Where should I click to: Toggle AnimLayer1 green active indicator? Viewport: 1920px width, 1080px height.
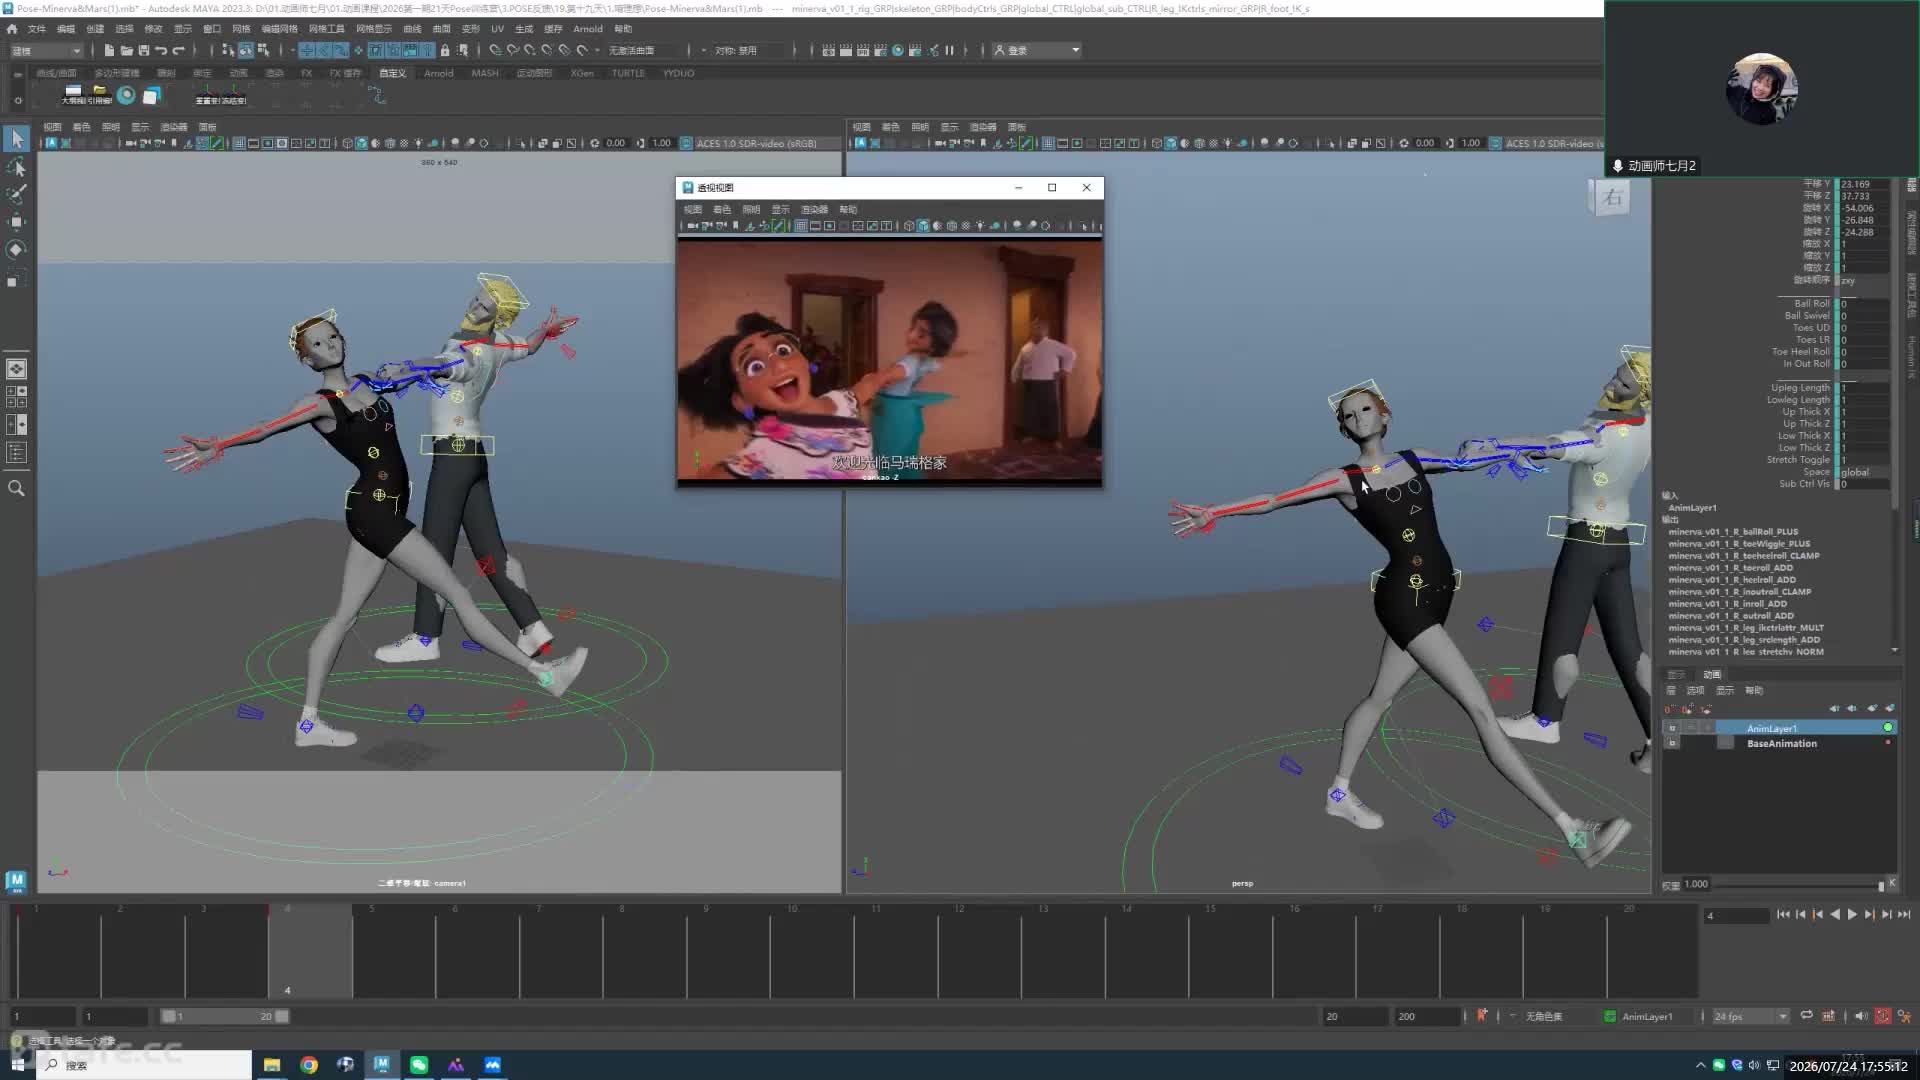1888,727
